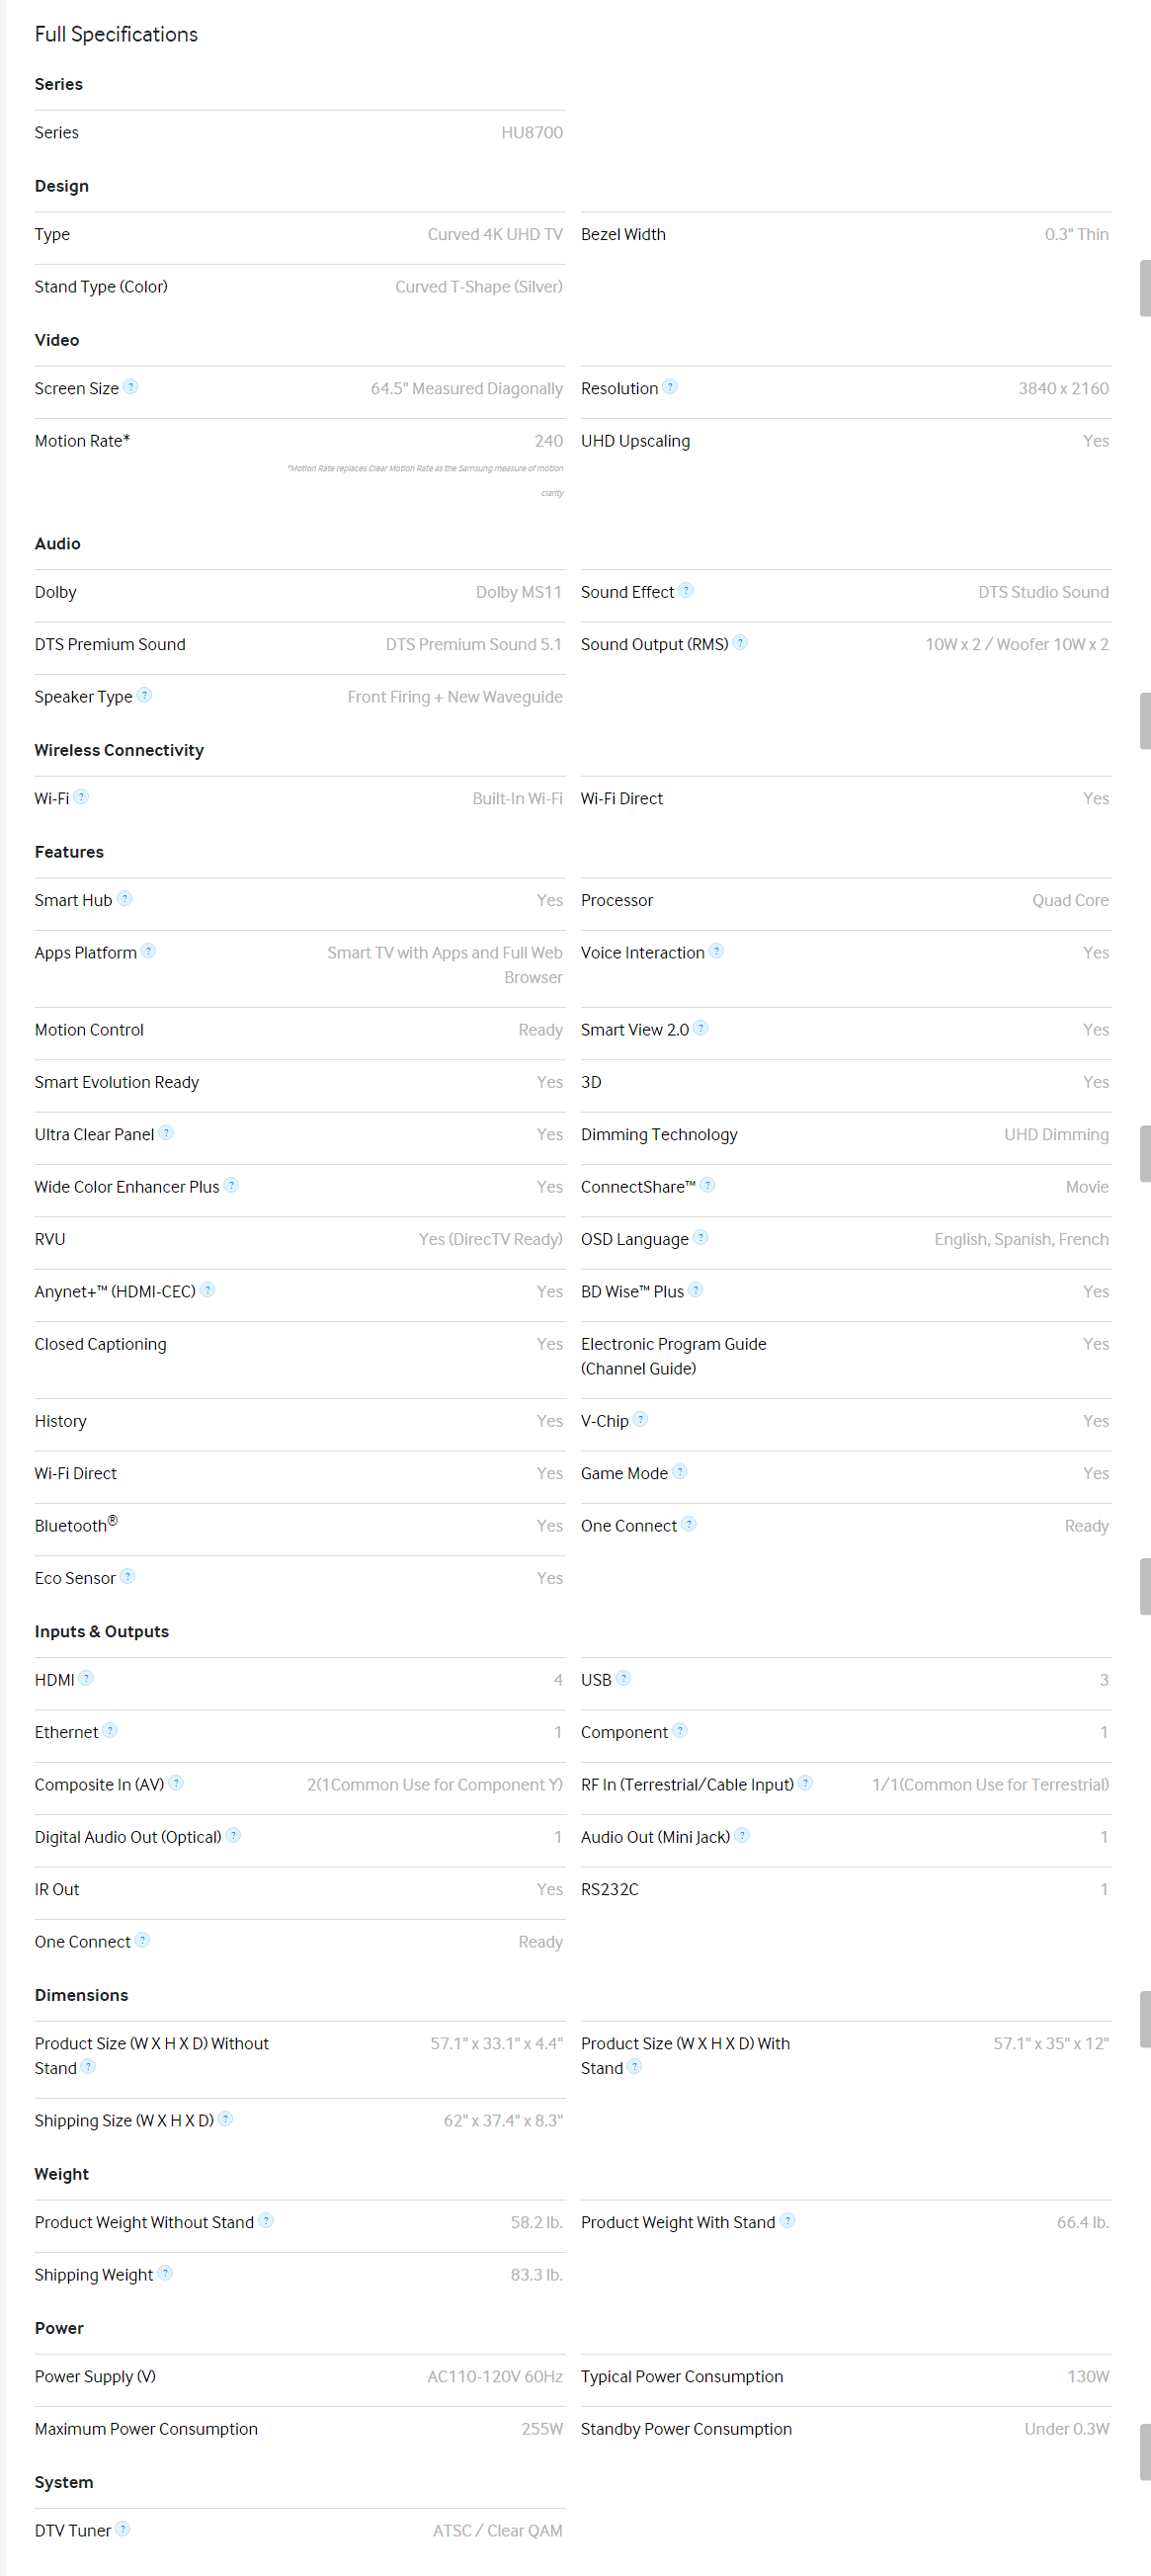The width and height of the screenshot is (1151, 2576).
Task: Click the Shipping Size help icon
Action: point(226,2119)
